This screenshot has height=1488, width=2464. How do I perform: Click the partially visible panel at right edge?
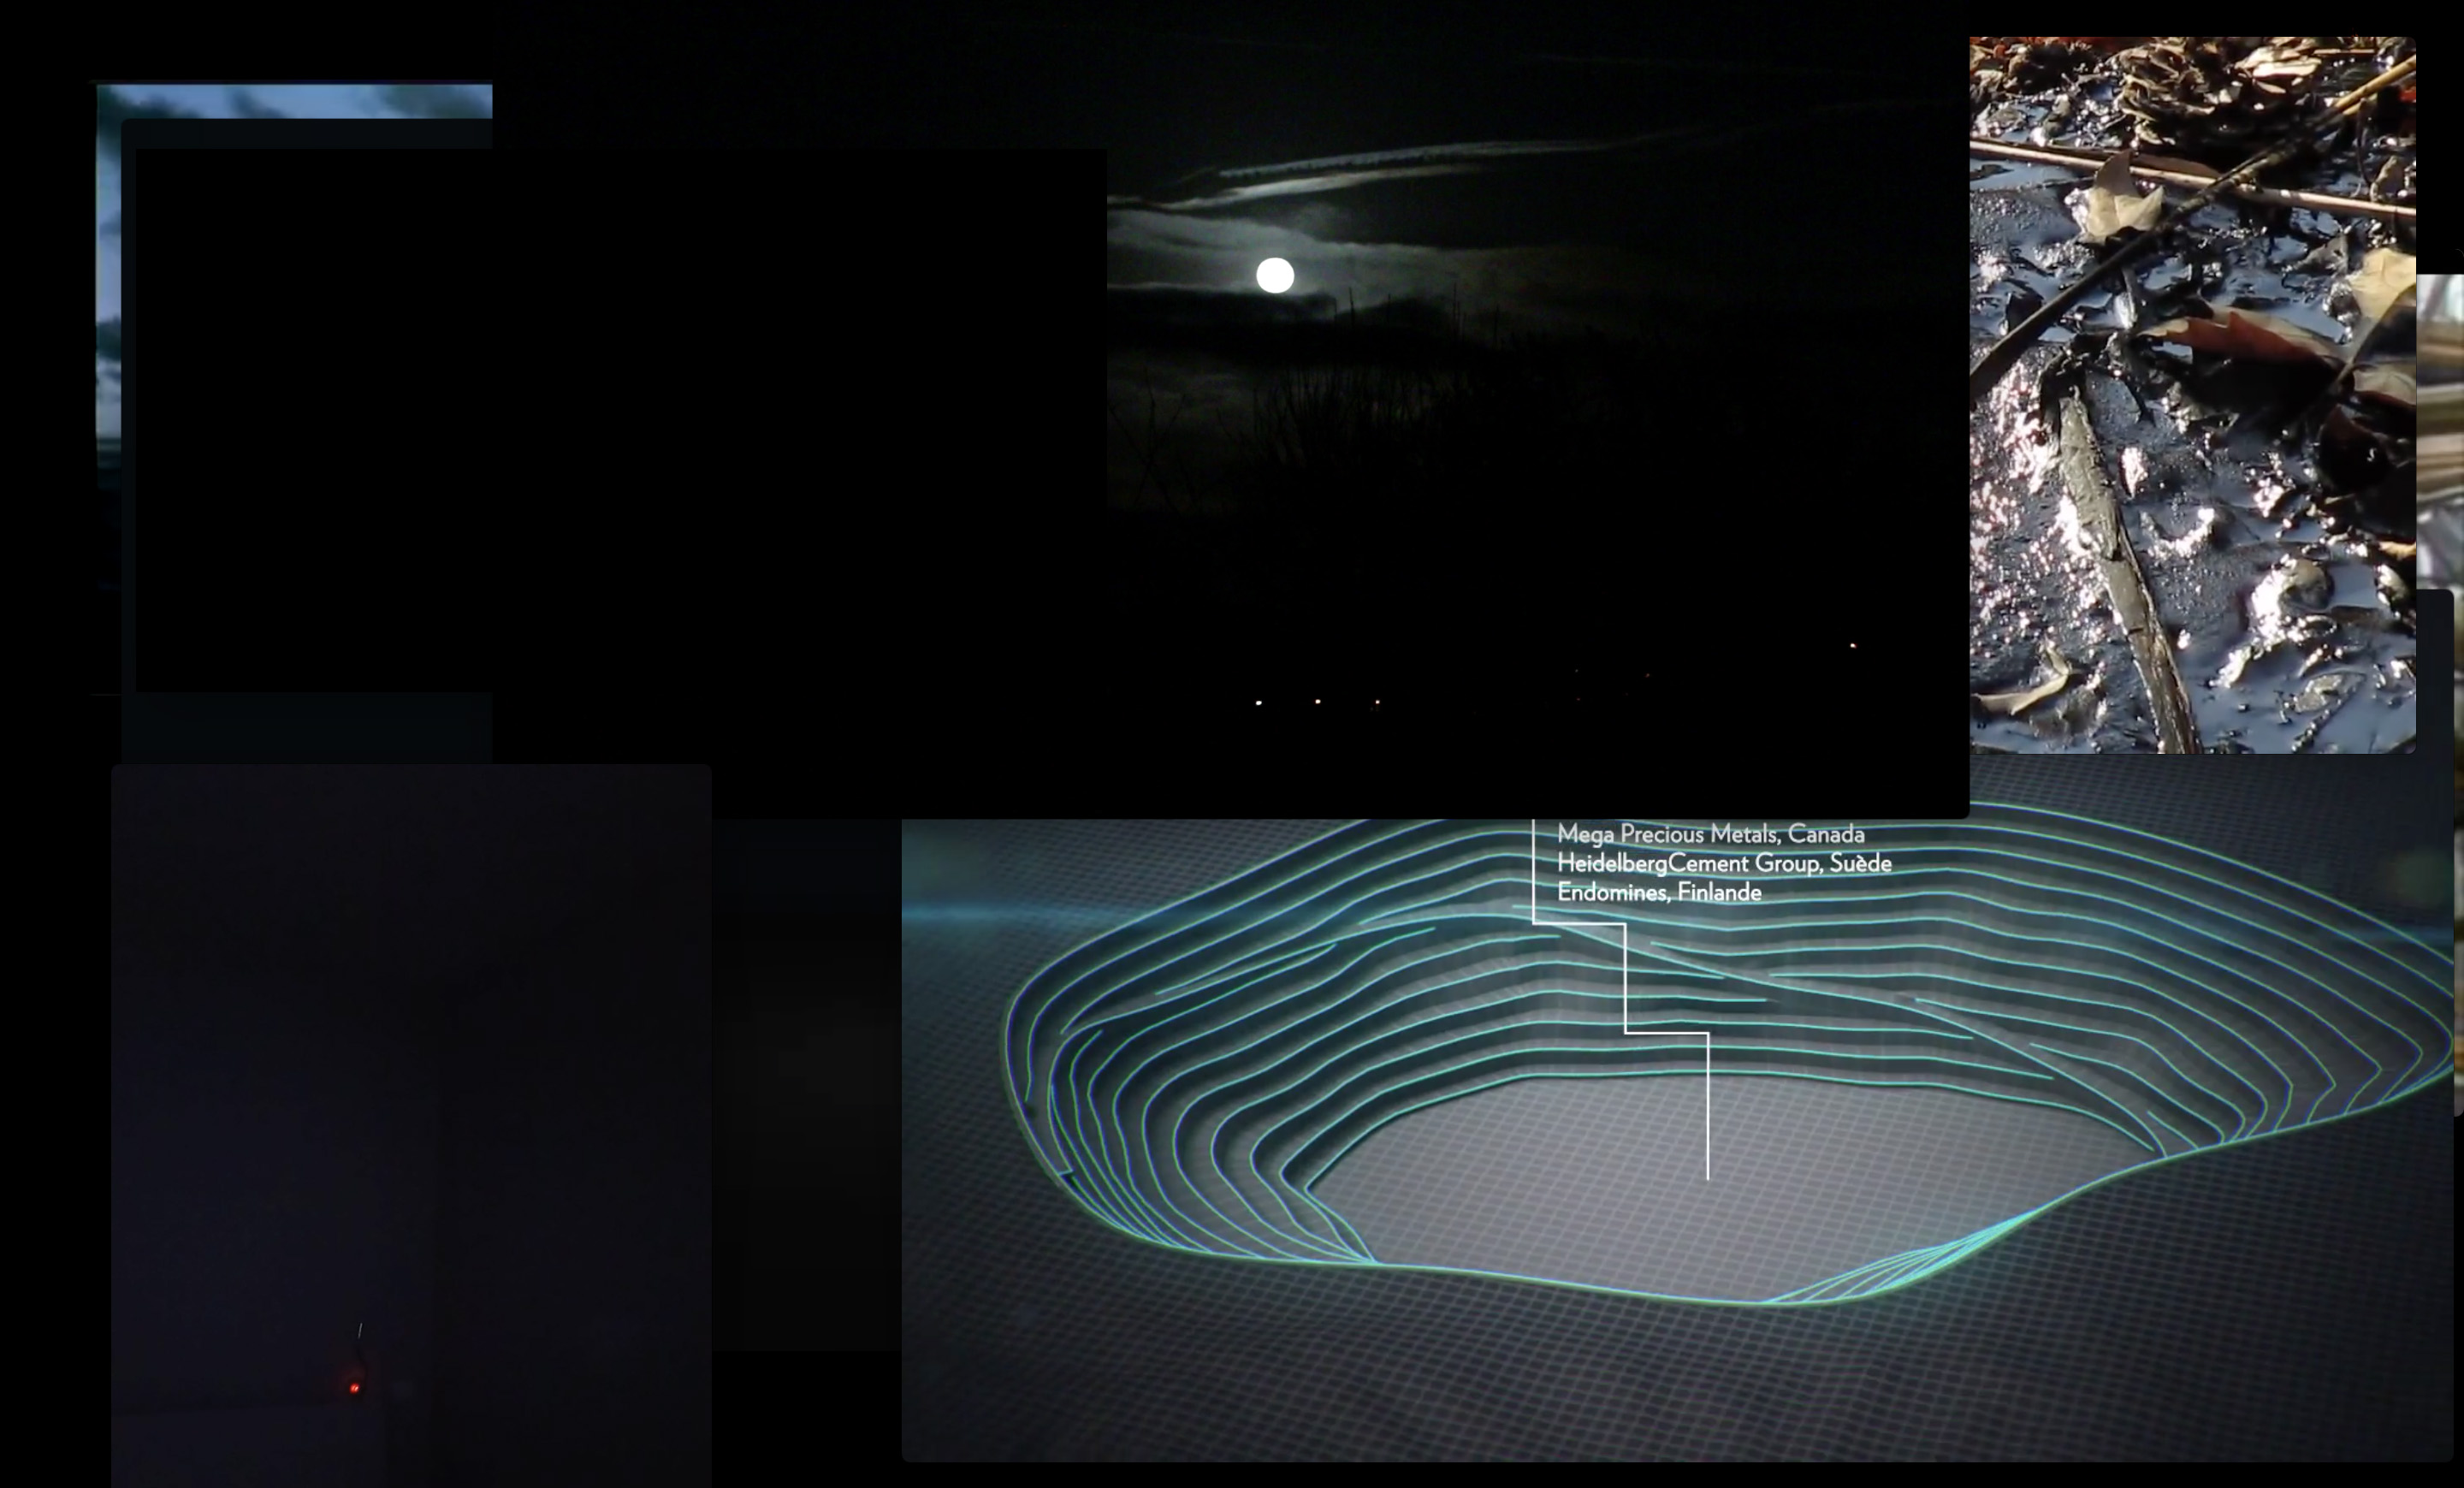point(2442,430)
